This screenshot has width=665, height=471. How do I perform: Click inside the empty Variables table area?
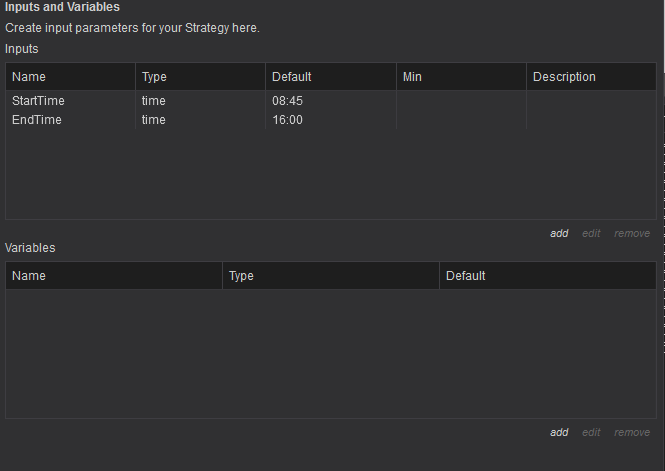click(330, 353)
